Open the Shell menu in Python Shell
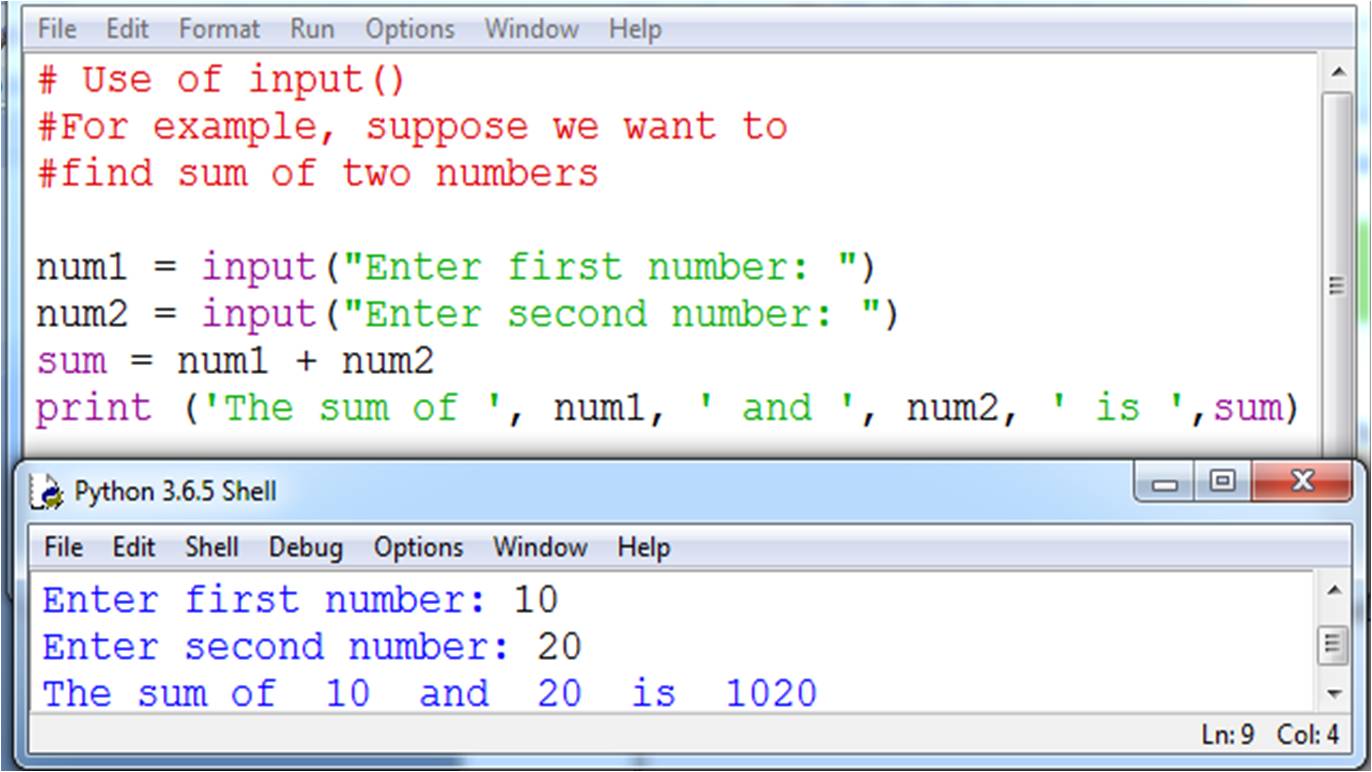Viewport: 1372px width, 772px height. click(x=211, y=547)
